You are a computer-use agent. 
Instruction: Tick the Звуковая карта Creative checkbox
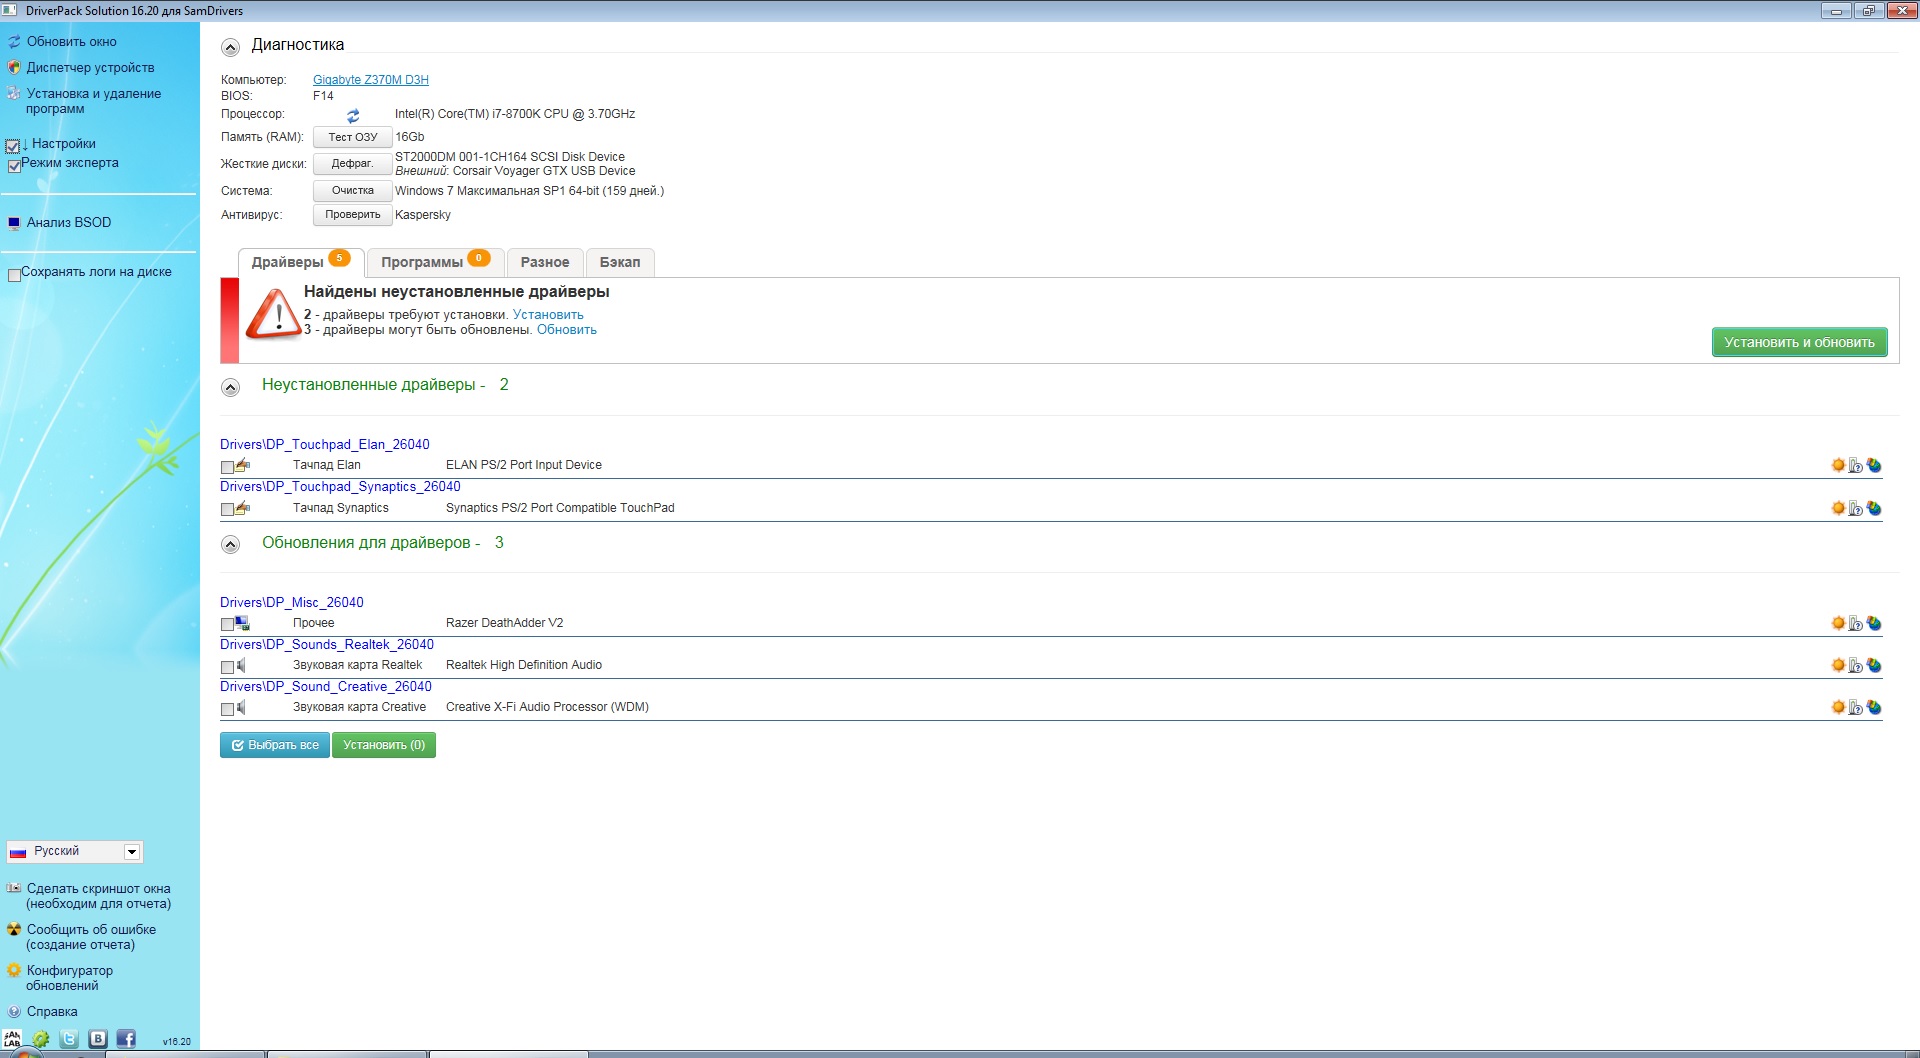(x=227, y=709)
